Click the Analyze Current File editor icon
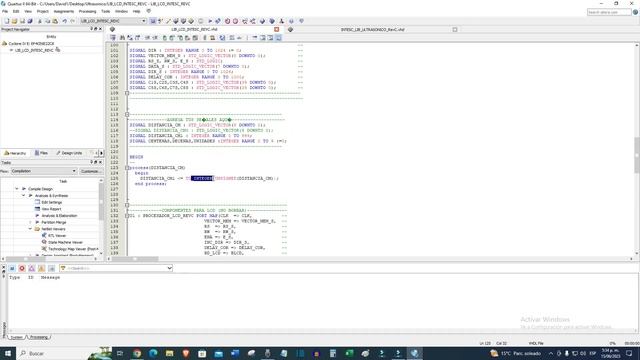640x360 pixels. click(222, 38)
